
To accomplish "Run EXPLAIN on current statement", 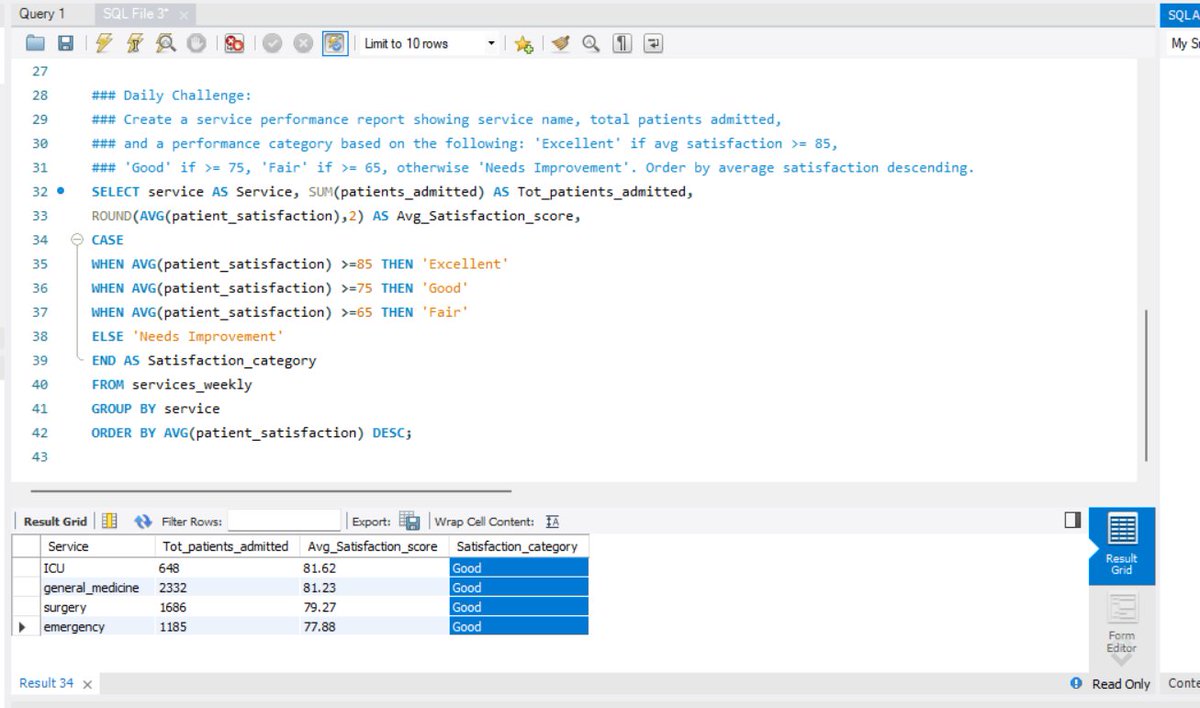I will (166, 44).
